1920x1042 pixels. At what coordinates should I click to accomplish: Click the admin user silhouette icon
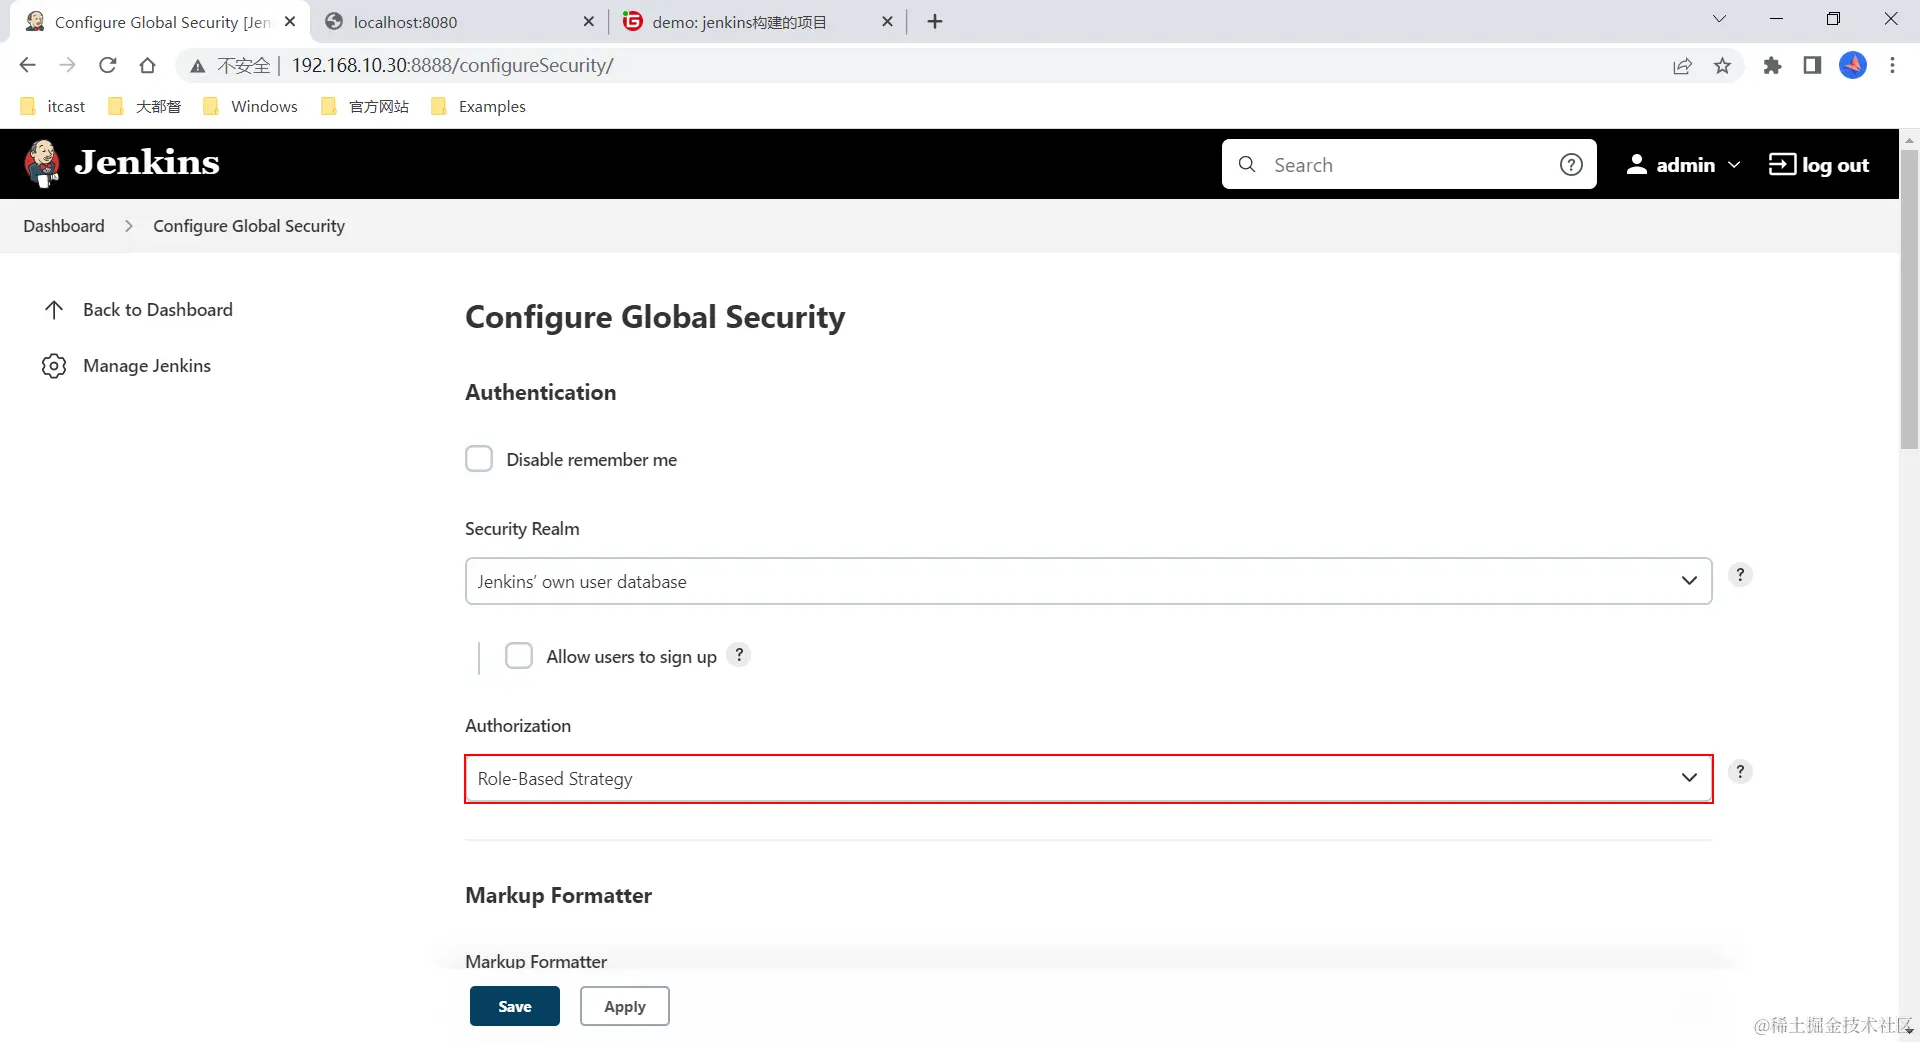coord(1636,164)
